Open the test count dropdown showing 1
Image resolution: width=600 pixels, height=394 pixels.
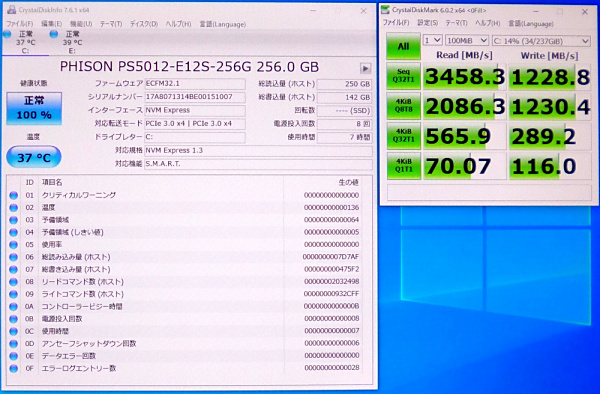click(x=432, y=40)
